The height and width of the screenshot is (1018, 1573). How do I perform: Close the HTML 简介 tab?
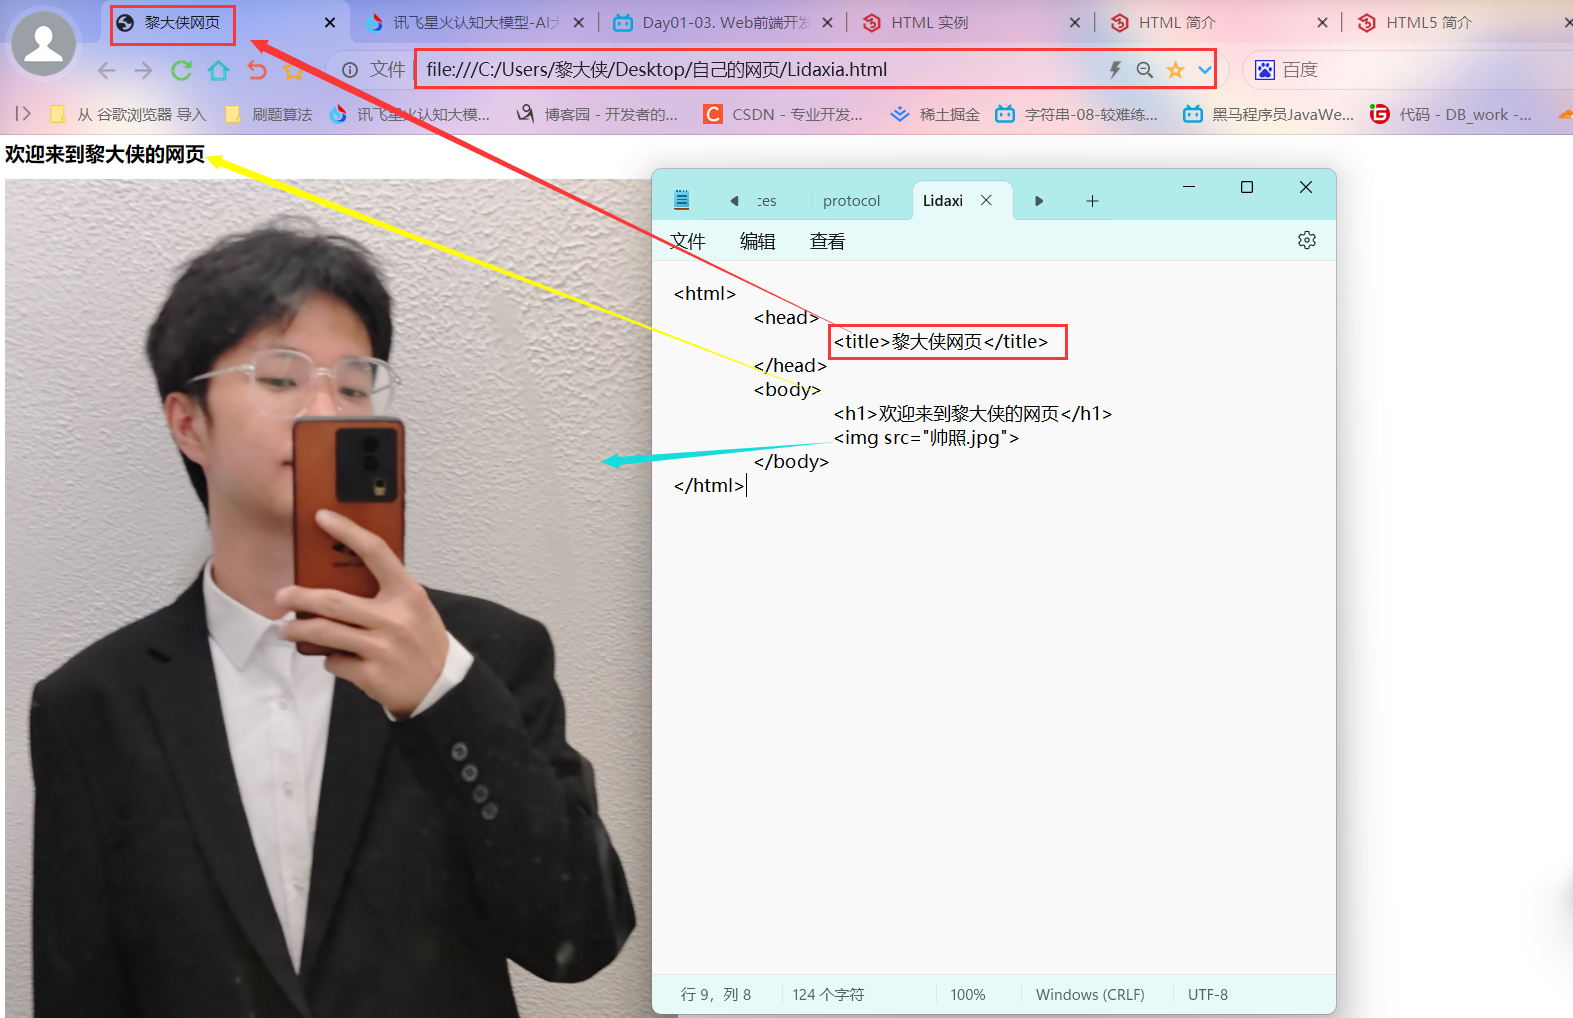[x=1323, y=23]
